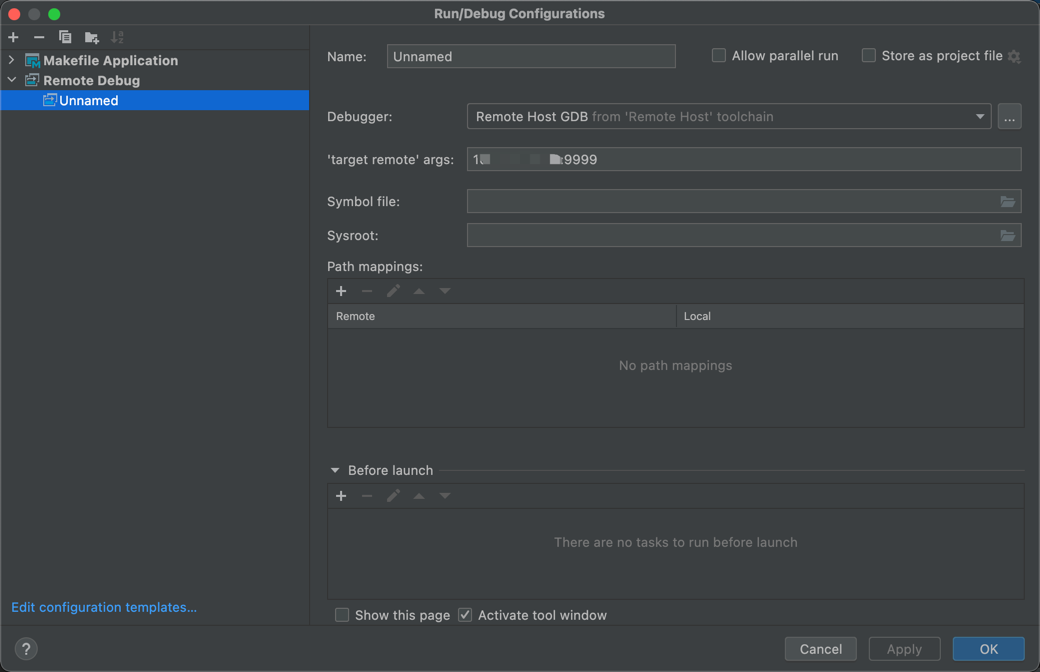Open the Help question mark button

26,648
